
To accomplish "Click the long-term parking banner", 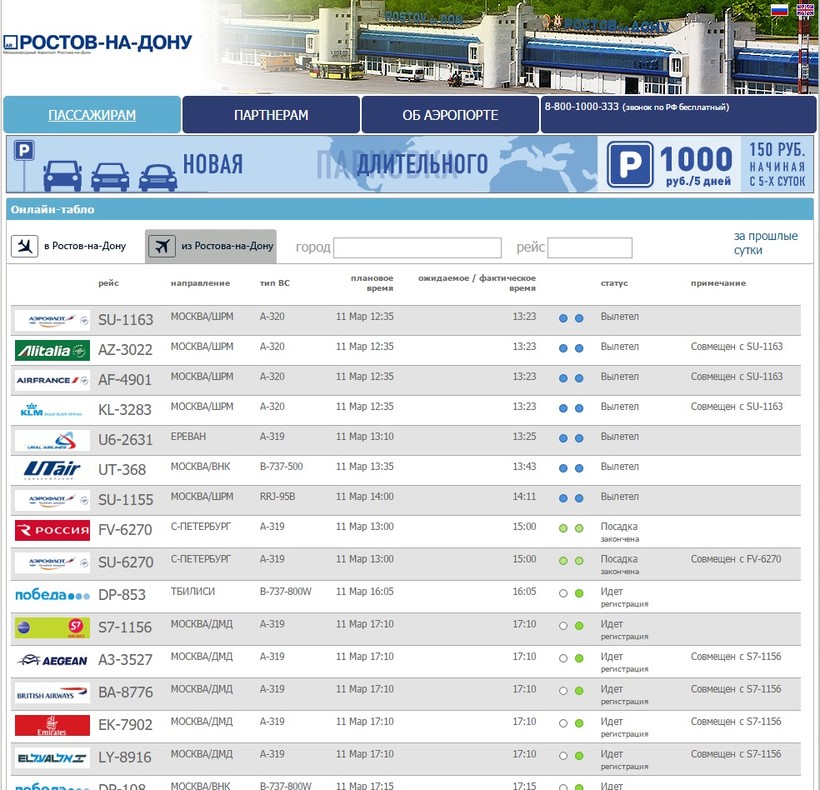I will [x=410, y=165].
